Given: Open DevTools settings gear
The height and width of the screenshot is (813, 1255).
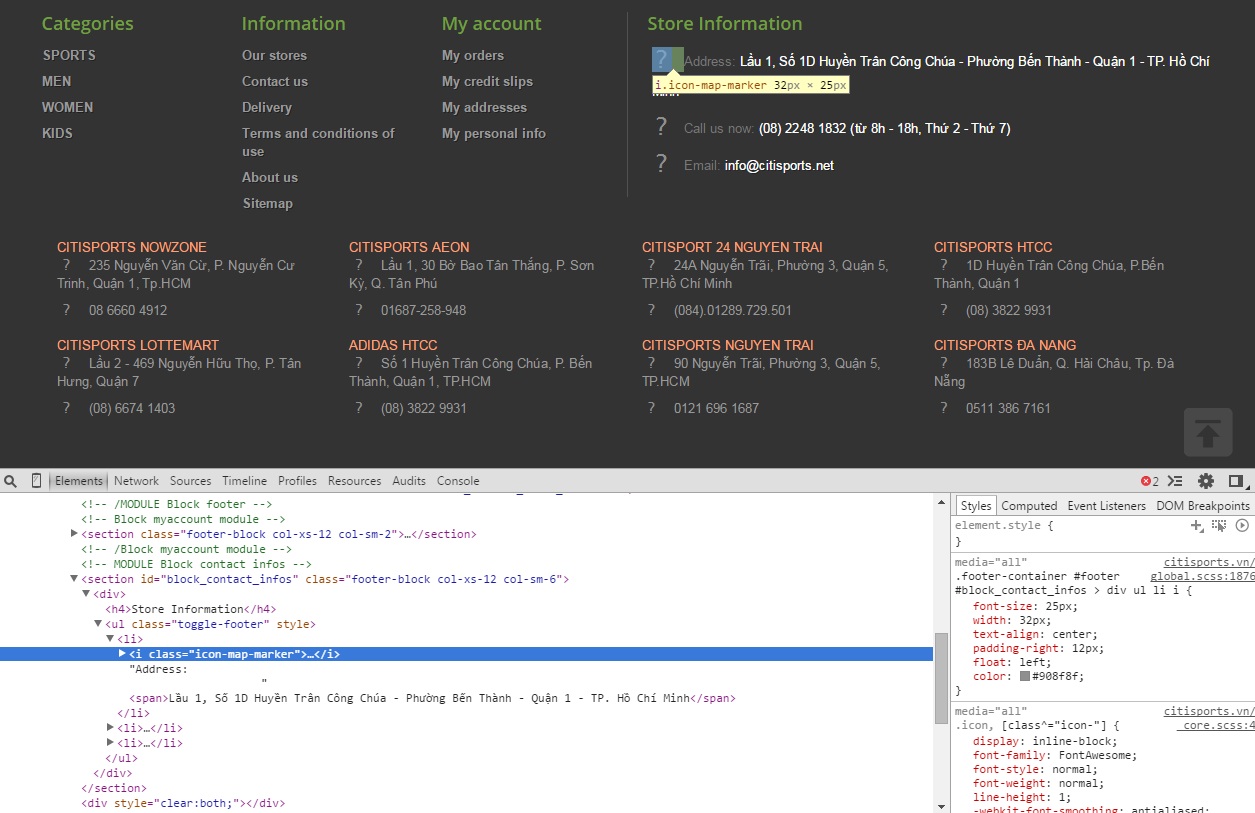Looking at the screenshot, I should click(x=1206, y=481).
